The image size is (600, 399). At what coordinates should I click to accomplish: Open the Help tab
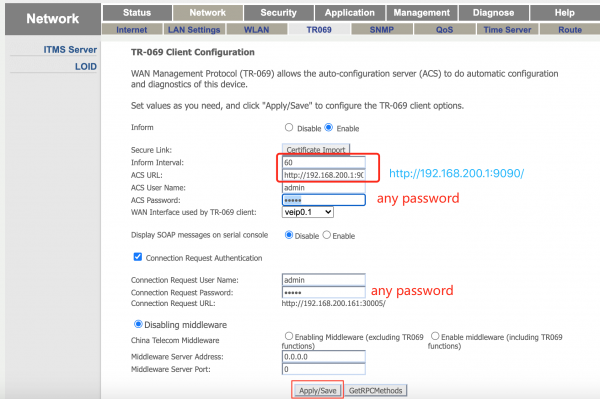click(564, 13)
